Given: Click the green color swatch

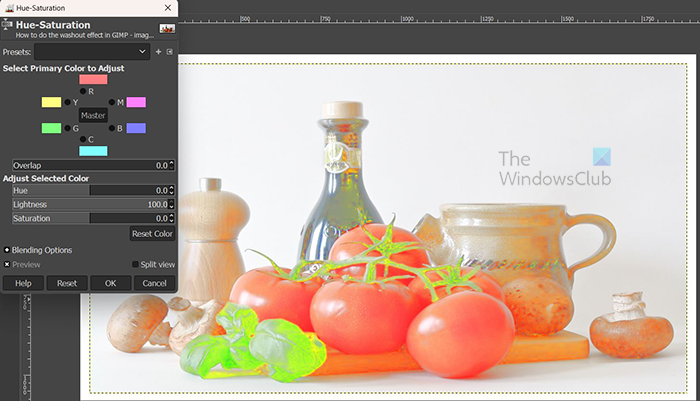Looking at the screenshot, I should pos(51,128).
